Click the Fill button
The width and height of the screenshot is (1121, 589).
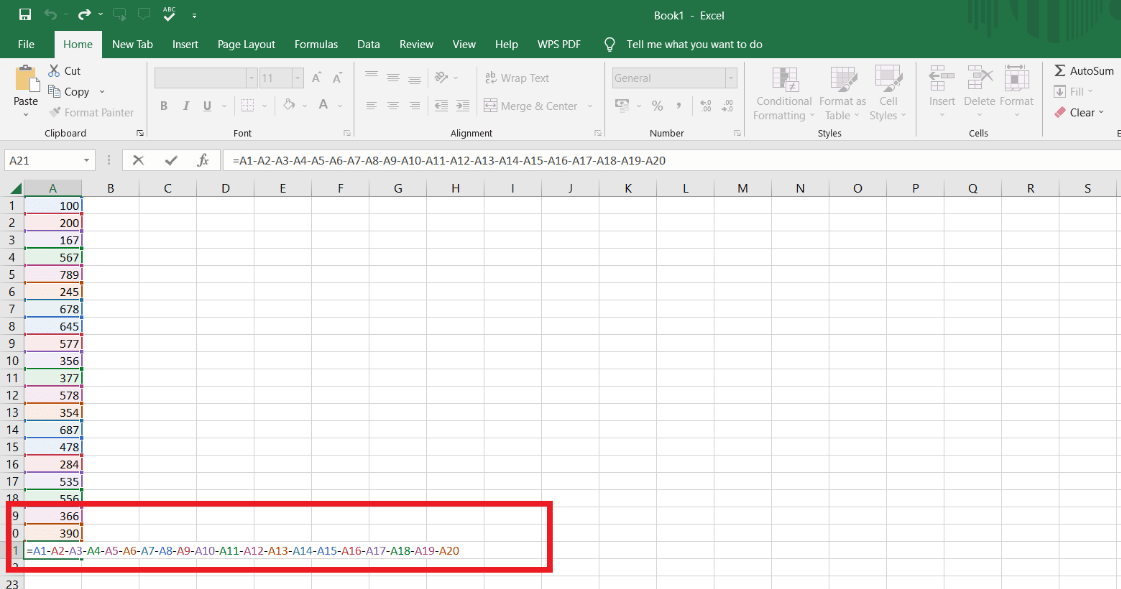1073,91
